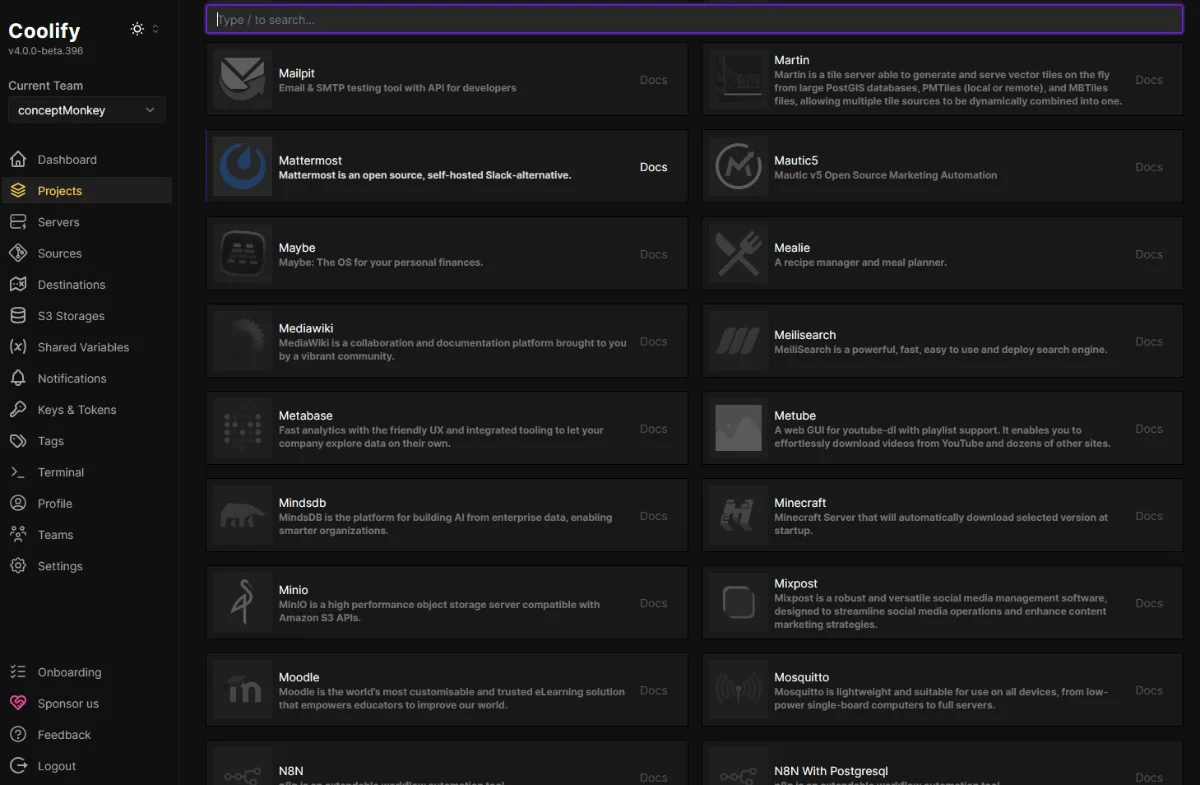1200x785 pixels.
Task: Select the Metube service title
Action: [795, 415]
